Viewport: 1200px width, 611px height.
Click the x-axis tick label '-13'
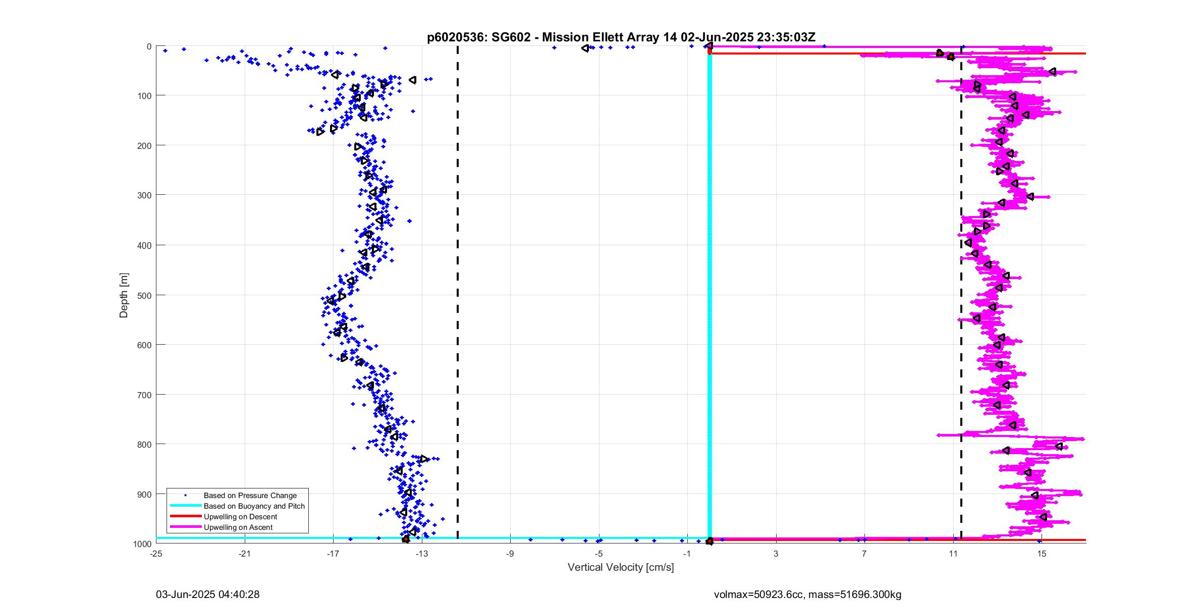(421, 553)
